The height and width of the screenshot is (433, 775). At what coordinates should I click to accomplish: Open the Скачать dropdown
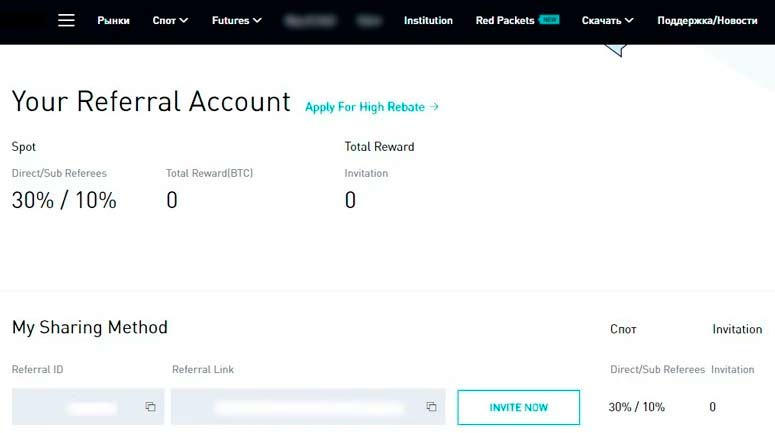[608, 20]
